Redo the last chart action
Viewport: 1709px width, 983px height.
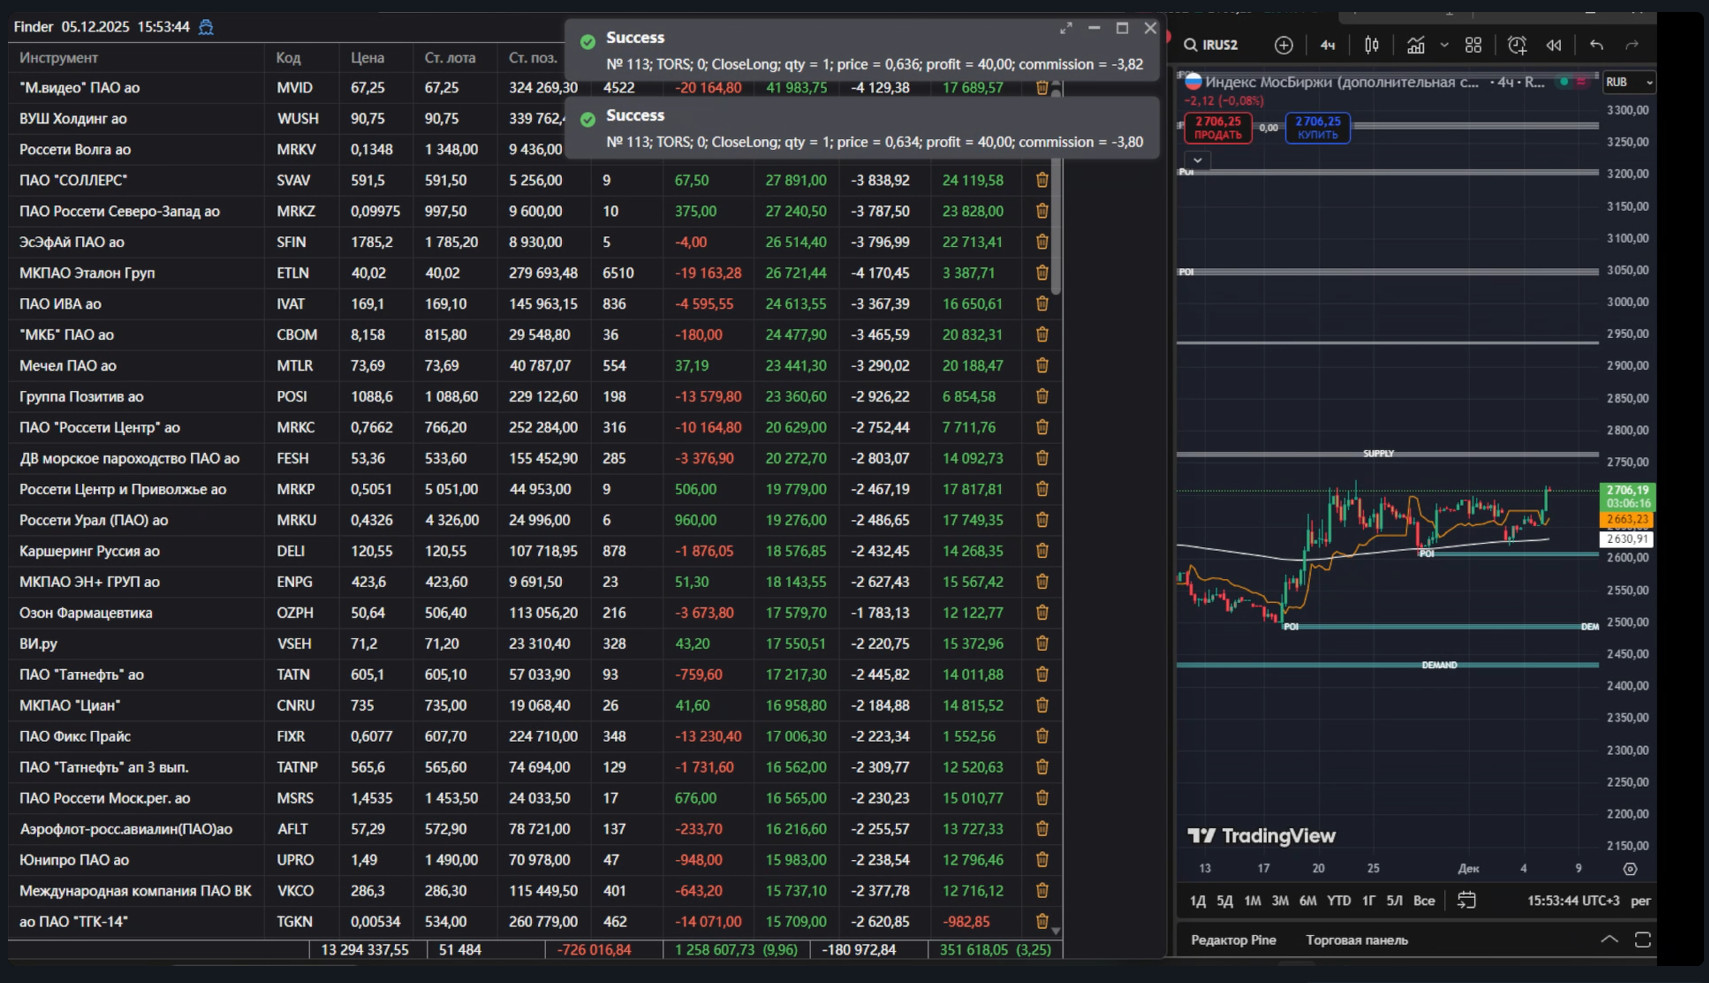[x=1632, y=45]
